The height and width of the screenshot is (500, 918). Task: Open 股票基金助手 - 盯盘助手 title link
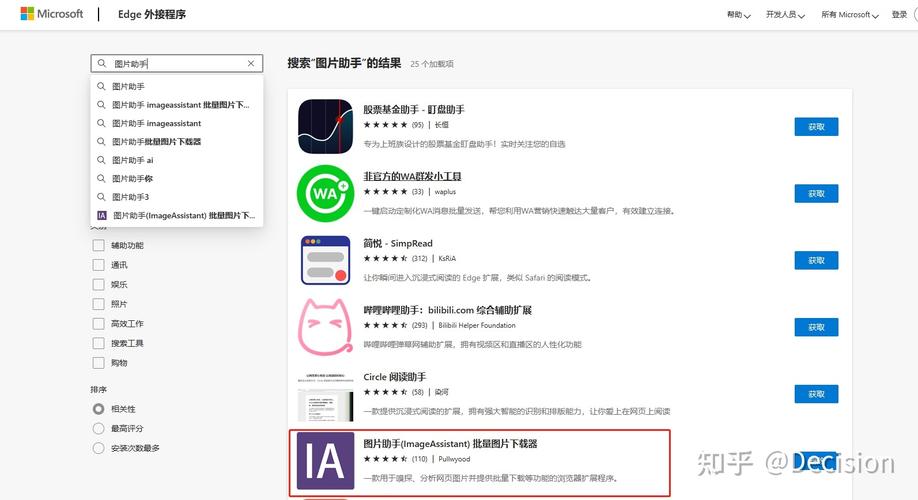click(414, 109)
